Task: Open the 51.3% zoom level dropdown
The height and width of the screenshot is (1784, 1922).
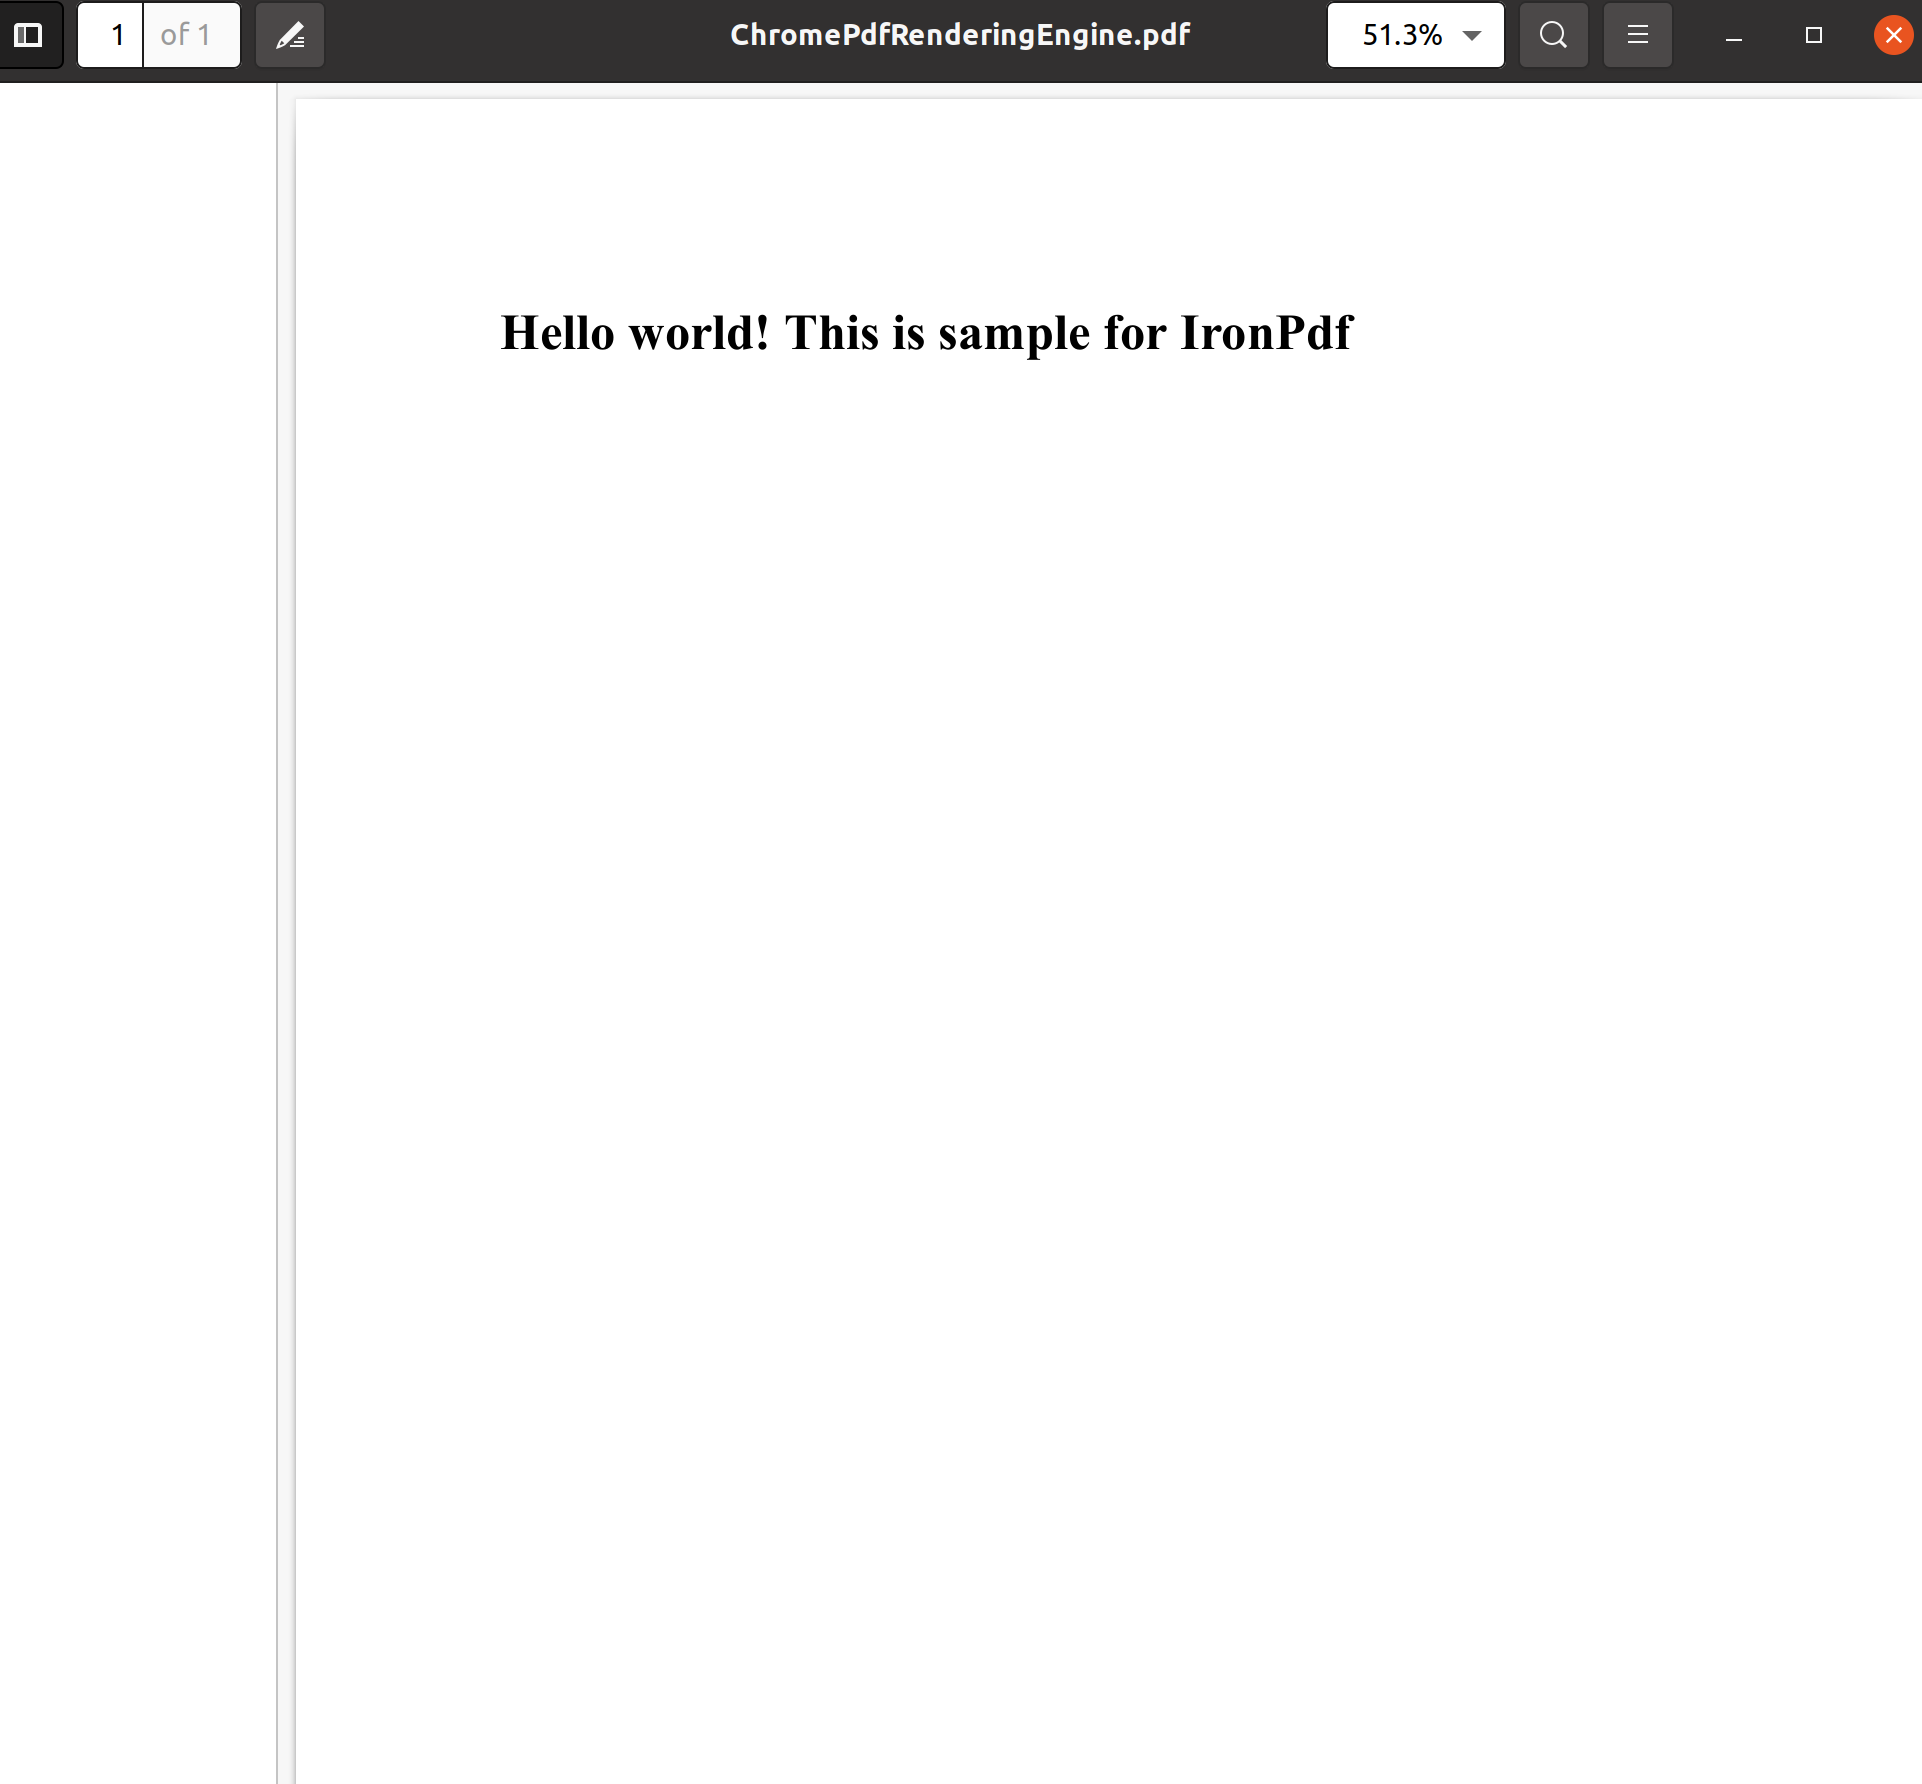Action: pos(1415,35)
